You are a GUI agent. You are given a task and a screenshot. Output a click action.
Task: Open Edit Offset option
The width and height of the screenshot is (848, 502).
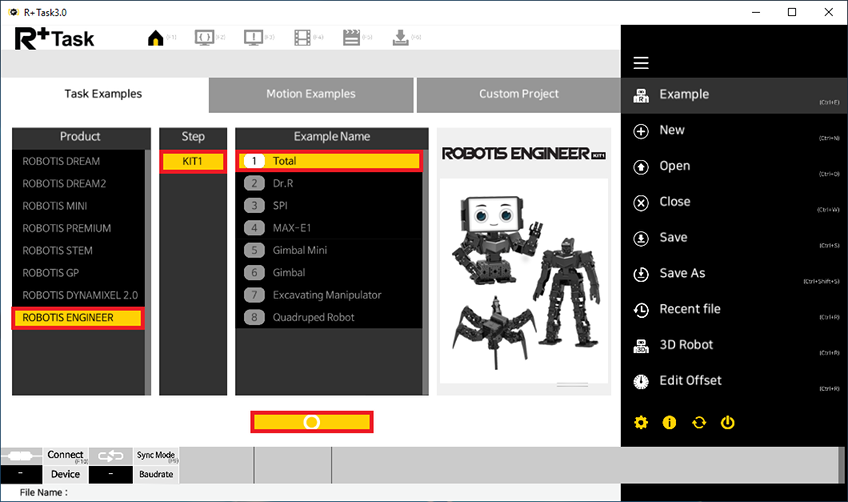coord(734,380)
